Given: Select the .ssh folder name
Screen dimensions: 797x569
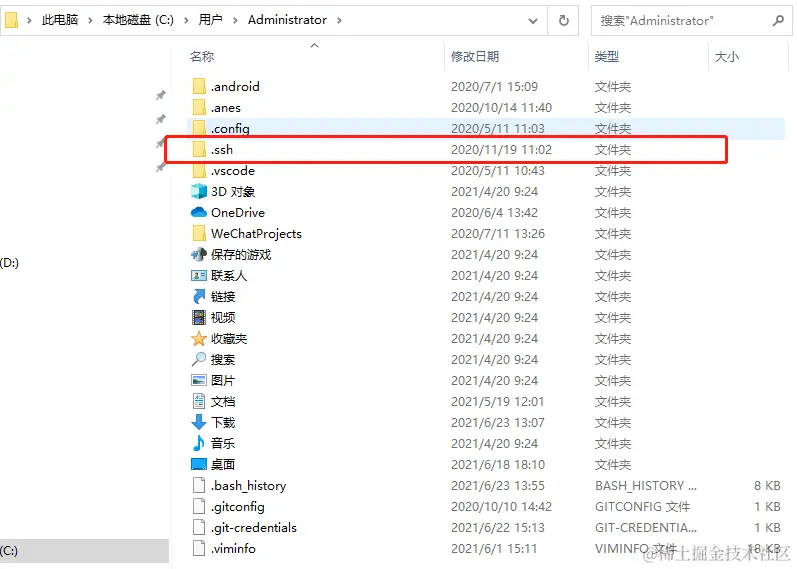Looking at the screenshot, I should (x=222, y=149).
